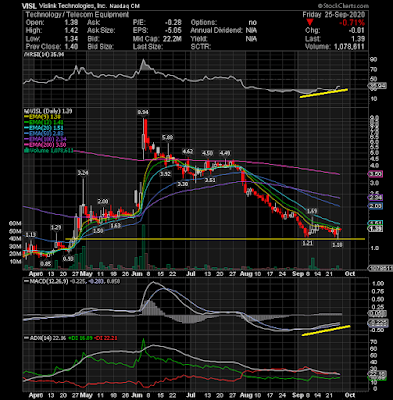Click the Chg value -0.01

point(357,31)
